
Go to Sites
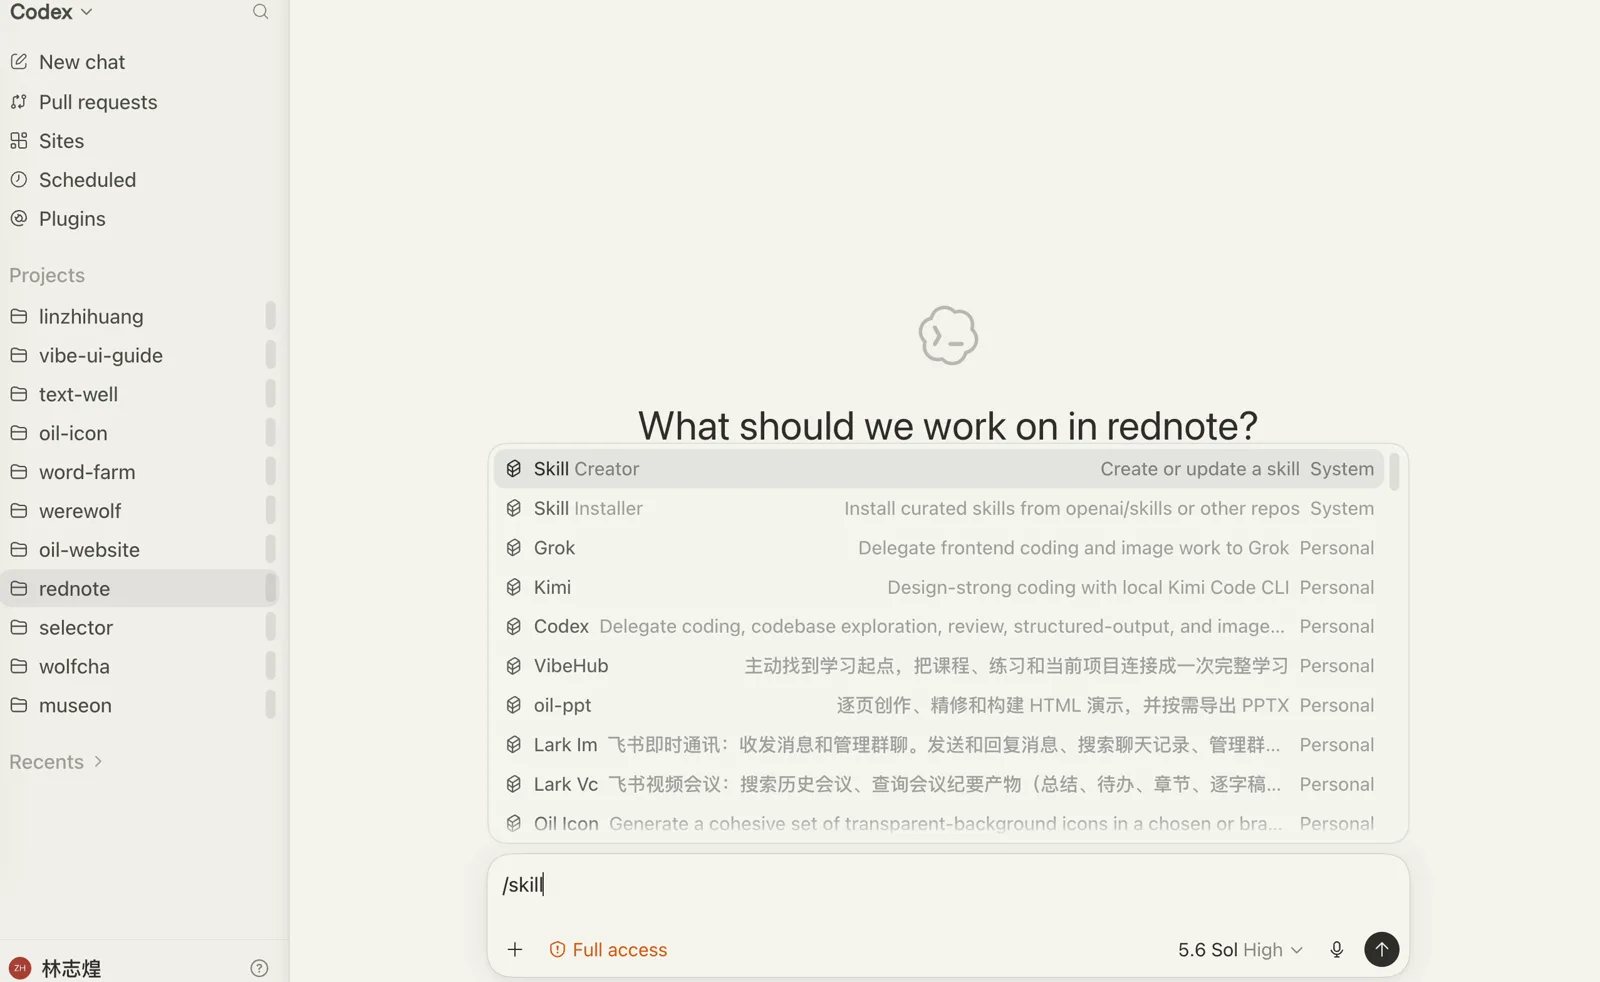(x=139, y=141)
